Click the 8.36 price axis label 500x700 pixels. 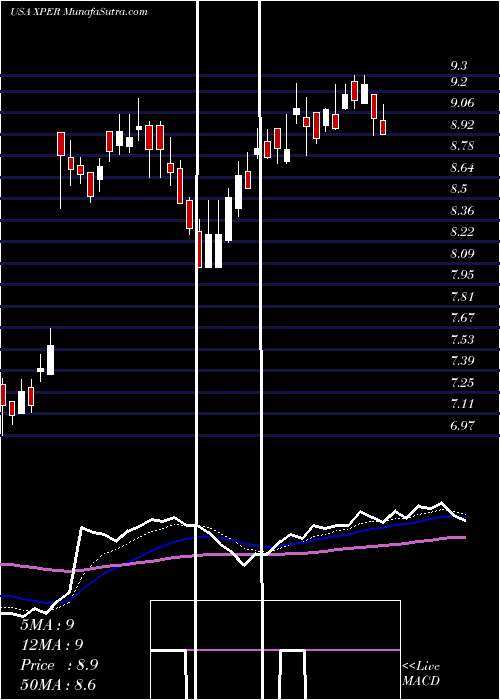point(462,210)
